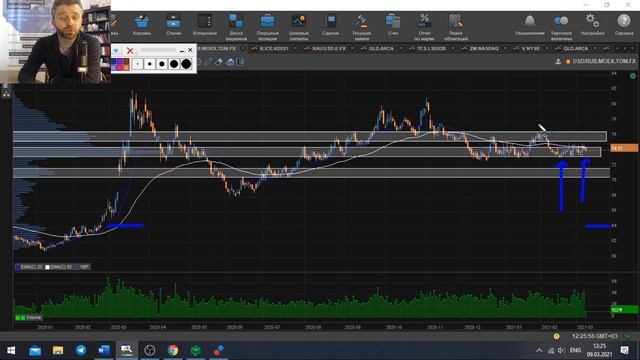Open OBS Studio from the taskbar

150,350
